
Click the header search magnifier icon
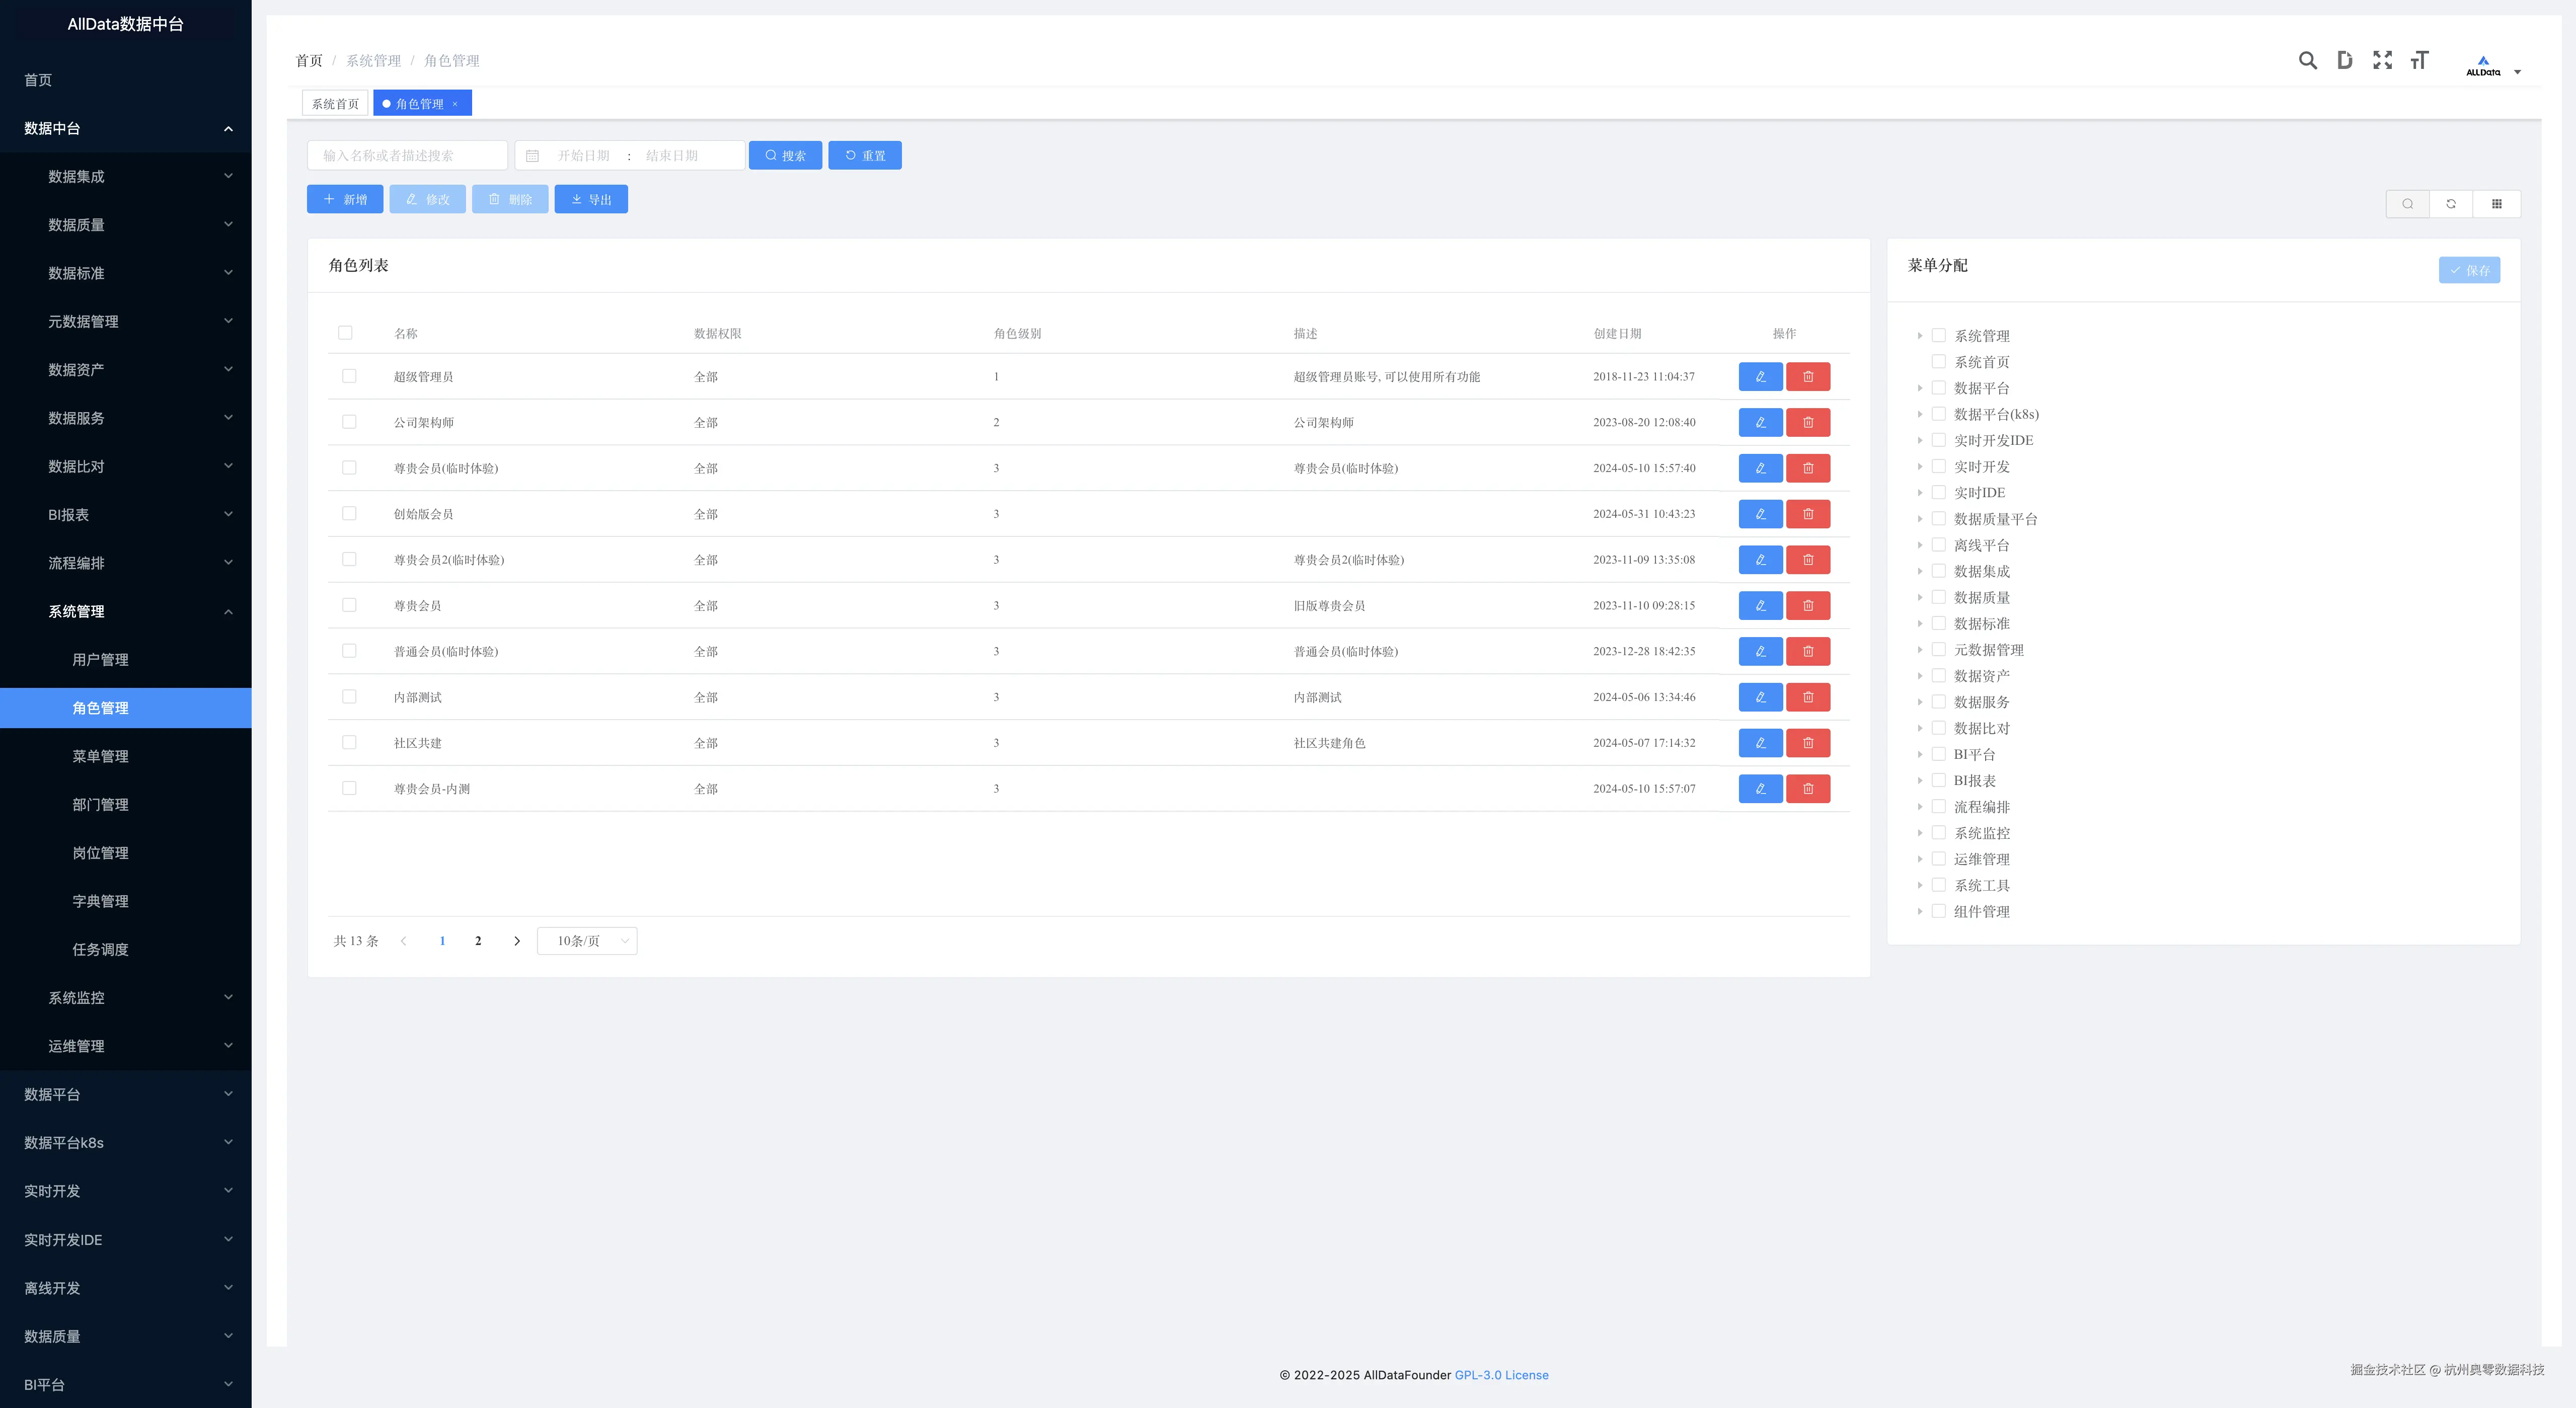[2307, 61]
